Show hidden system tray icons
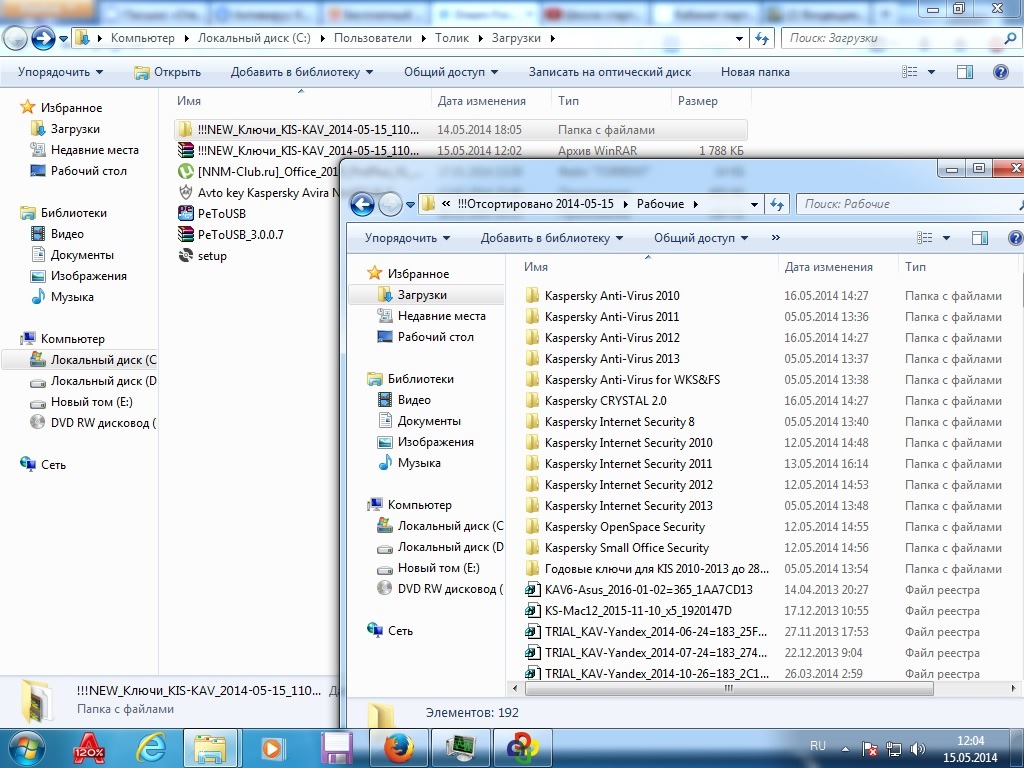The width and height of the screenshot is (1024, 768). coord(845,749)
